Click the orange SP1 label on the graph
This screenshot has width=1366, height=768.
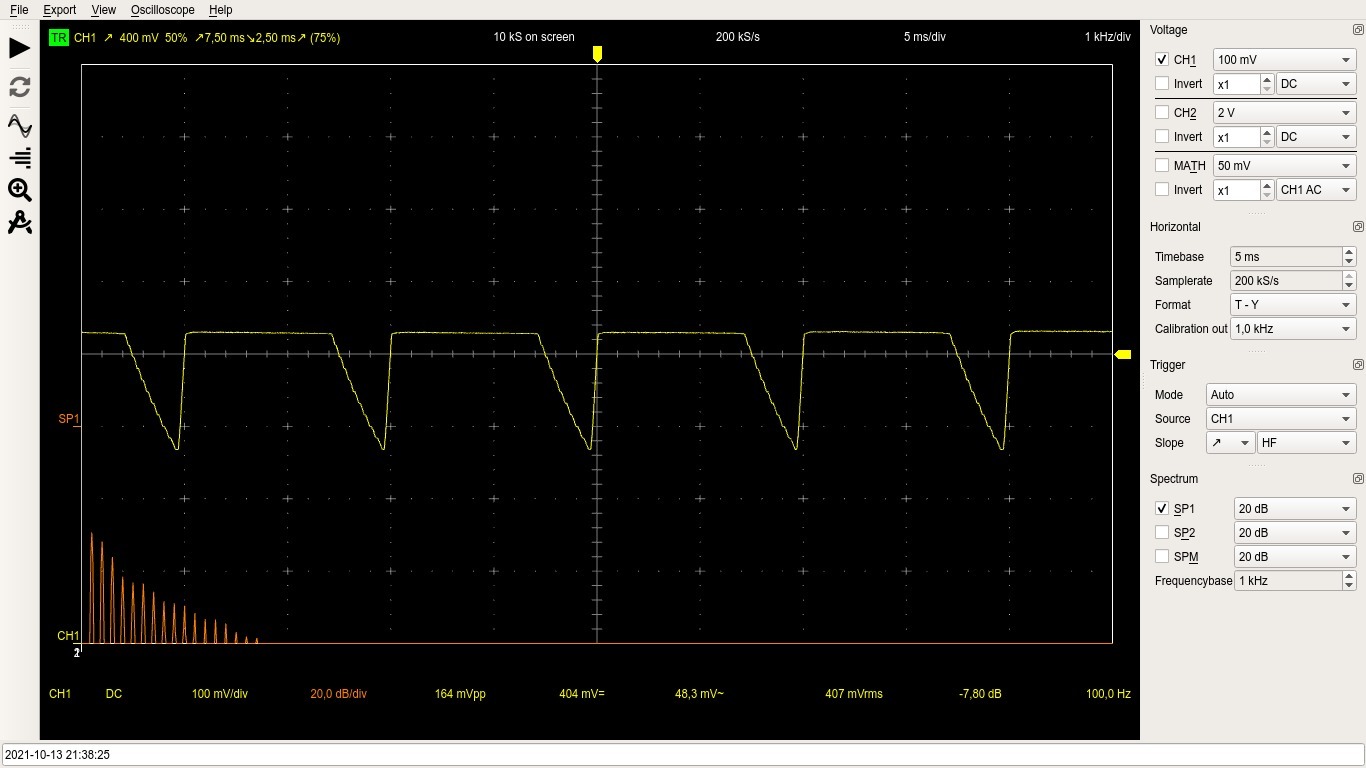68,419
